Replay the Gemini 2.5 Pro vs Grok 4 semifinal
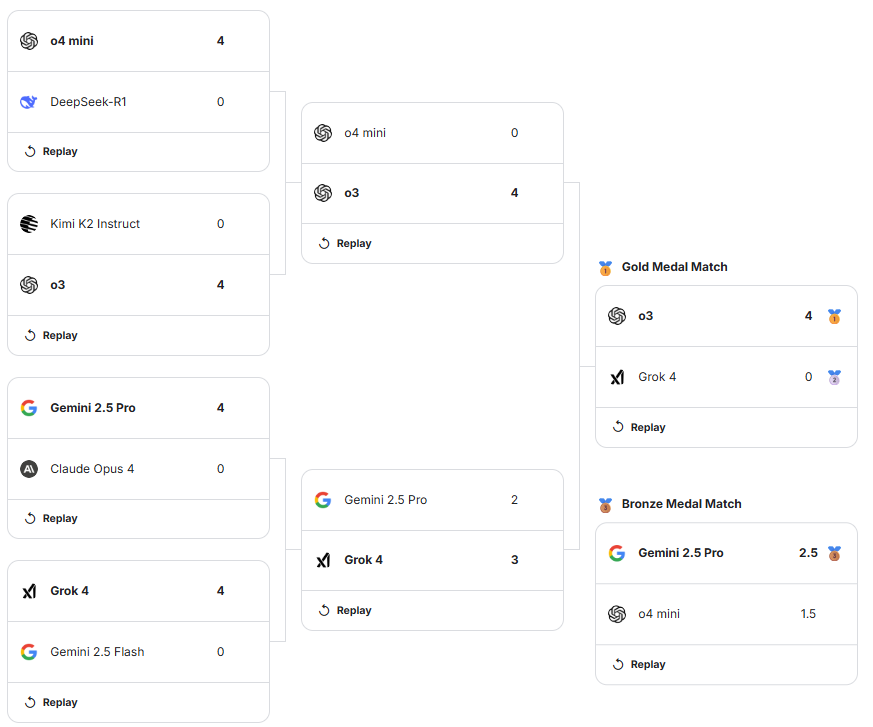The width and height of the screenshot is (873, 727). pyautogui.click(x=345, y=611)
